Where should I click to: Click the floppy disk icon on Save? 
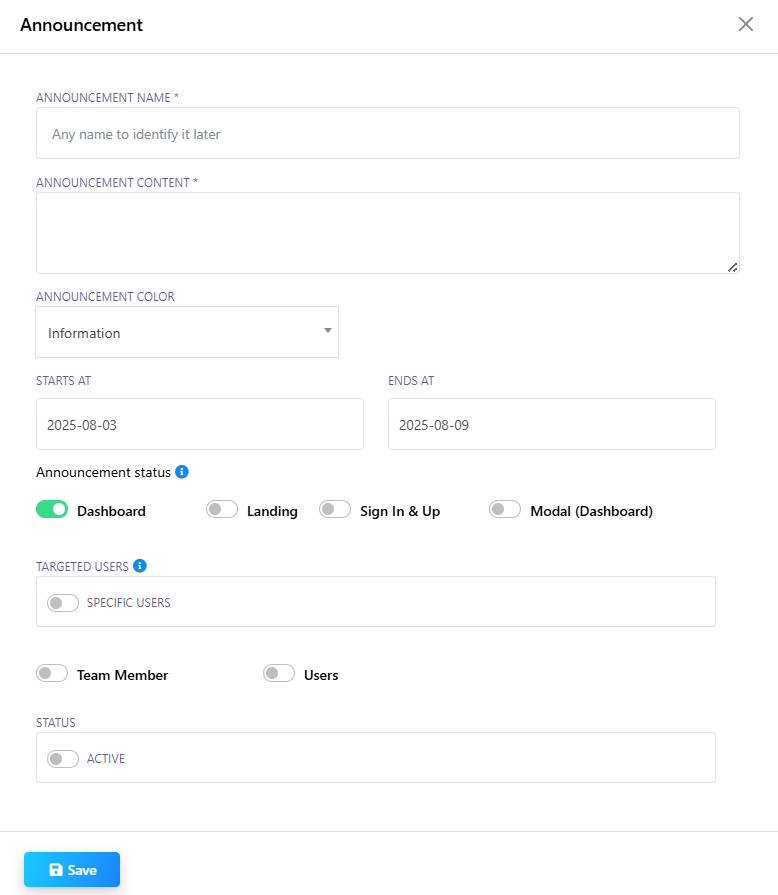coord(56,870)
